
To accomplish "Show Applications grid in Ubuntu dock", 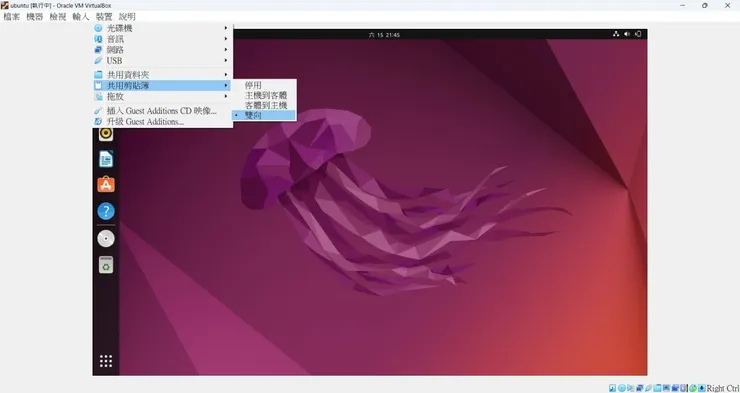I will point(106,361).
